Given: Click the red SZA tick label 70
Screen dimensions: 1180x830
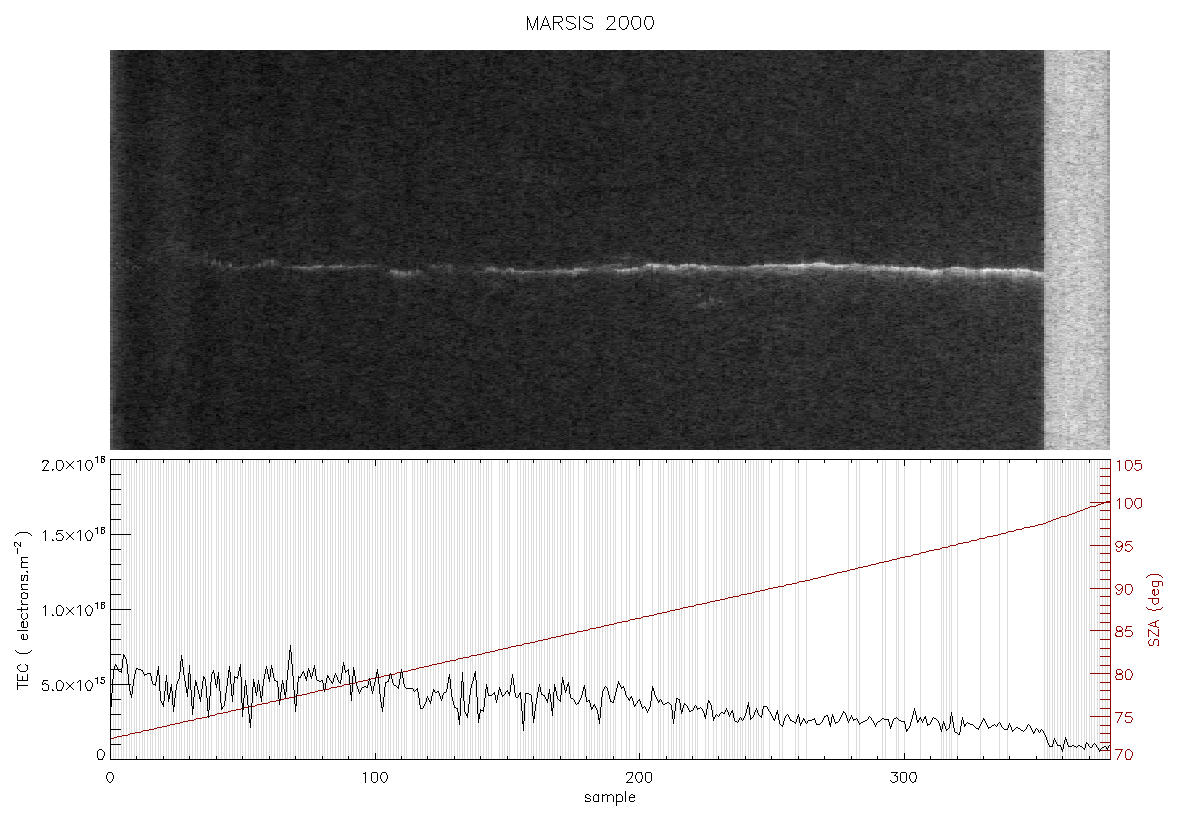Looking at the screenshot, I should point(1124,755).
